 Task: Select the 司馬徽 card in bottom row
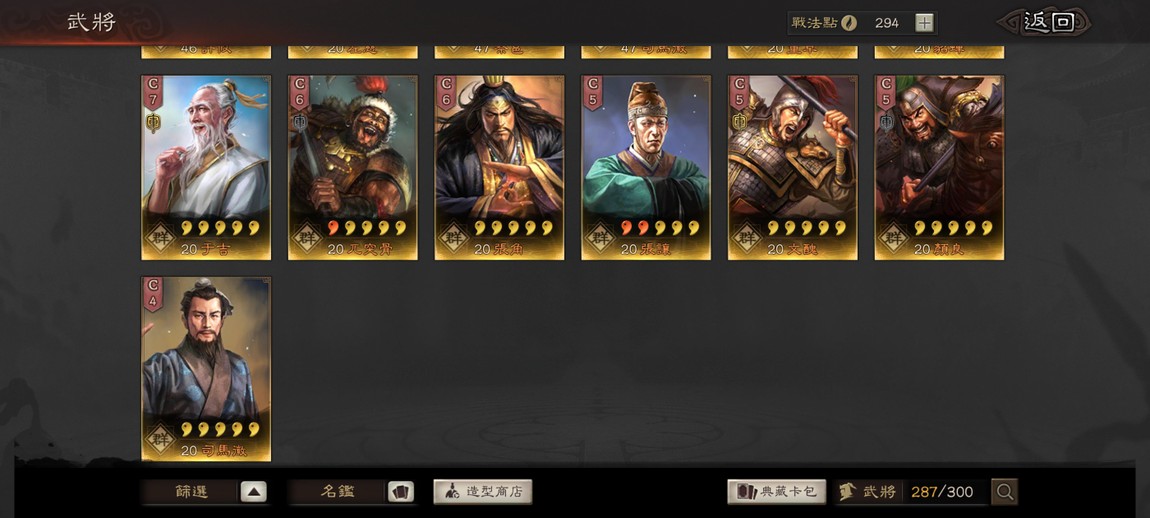pos(206,369)
